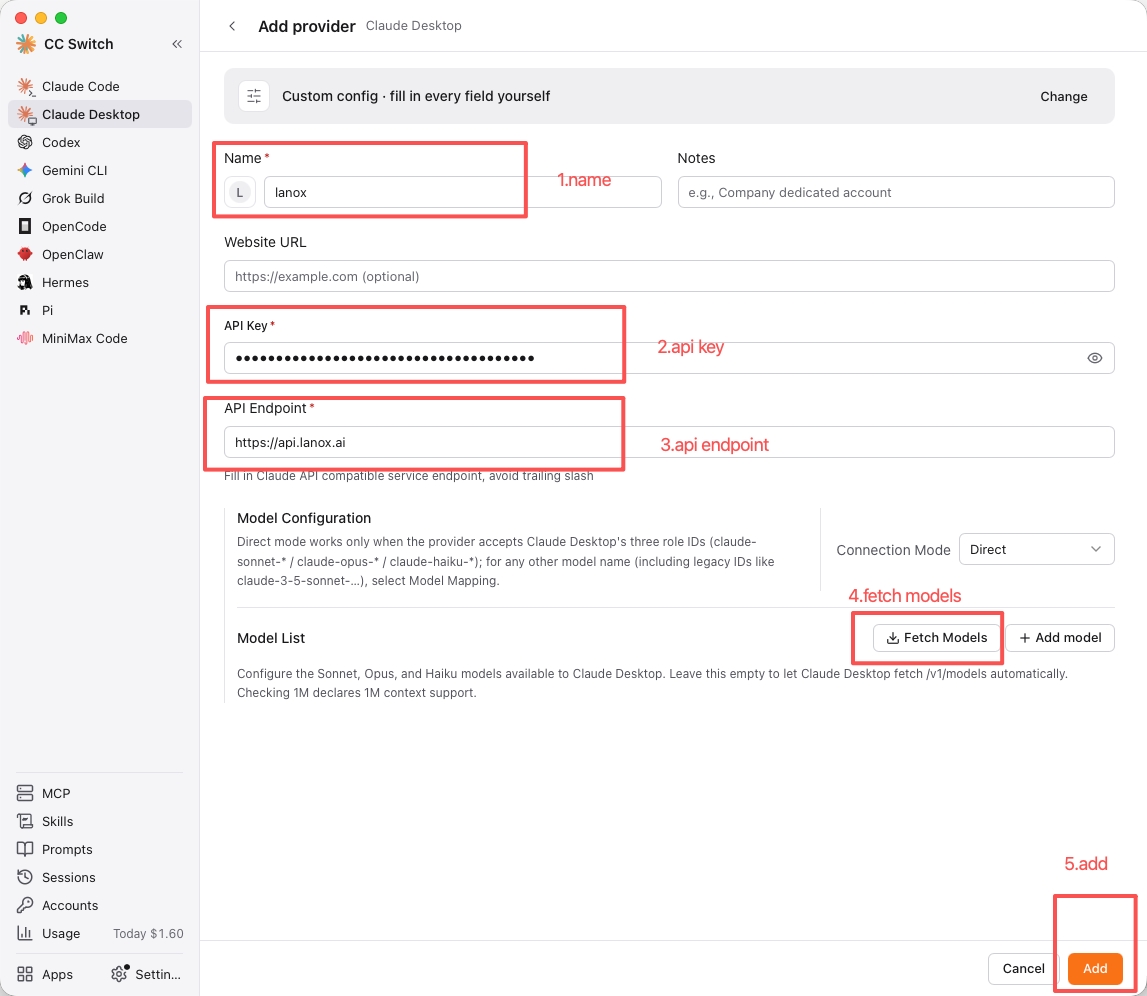Viewport: 1147px width, 996px height.
Task: Click the 'Today $1.60' usage text
Action: 148,933
